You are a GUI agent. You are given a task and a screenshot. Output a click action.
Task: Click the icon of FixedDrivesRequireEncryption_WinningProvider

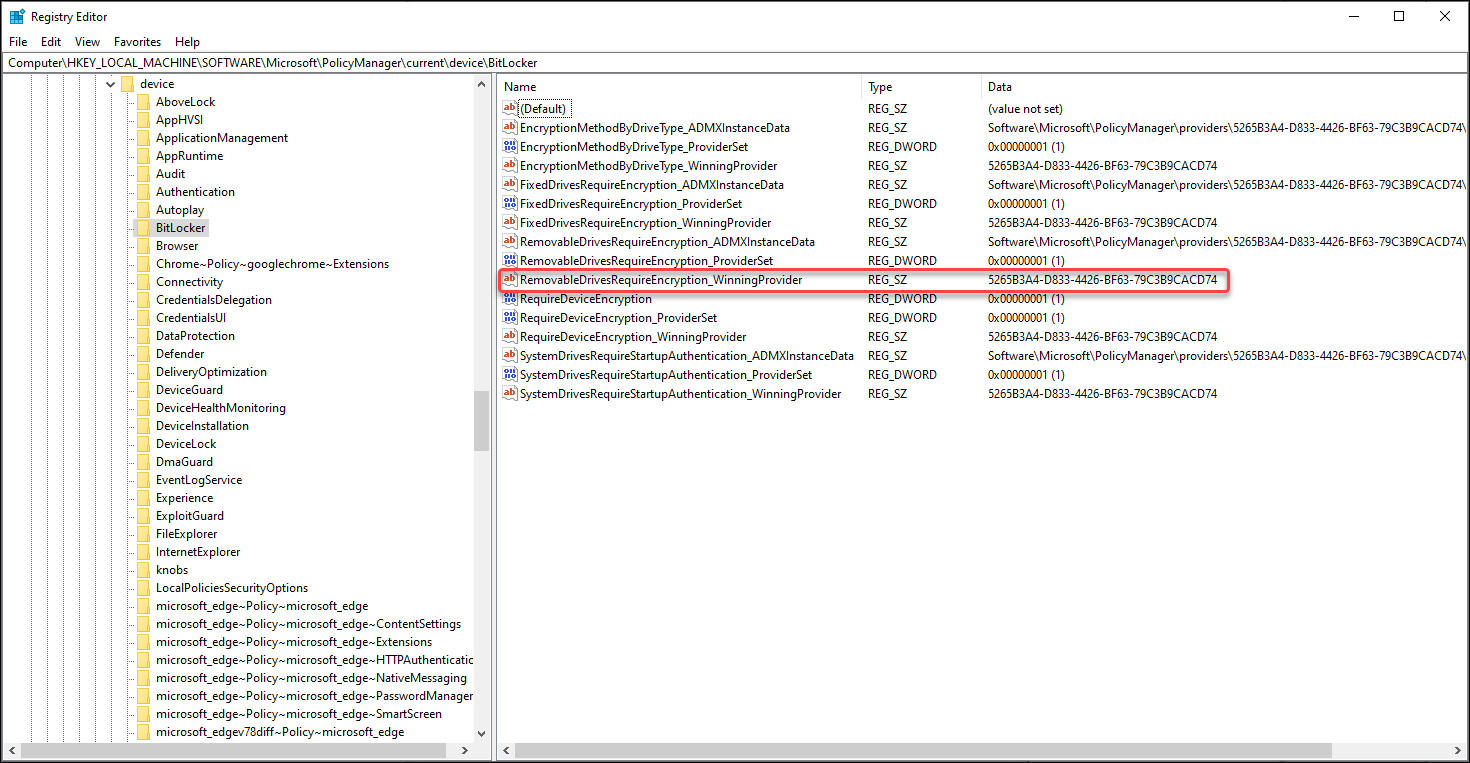(x=510, y=222)
